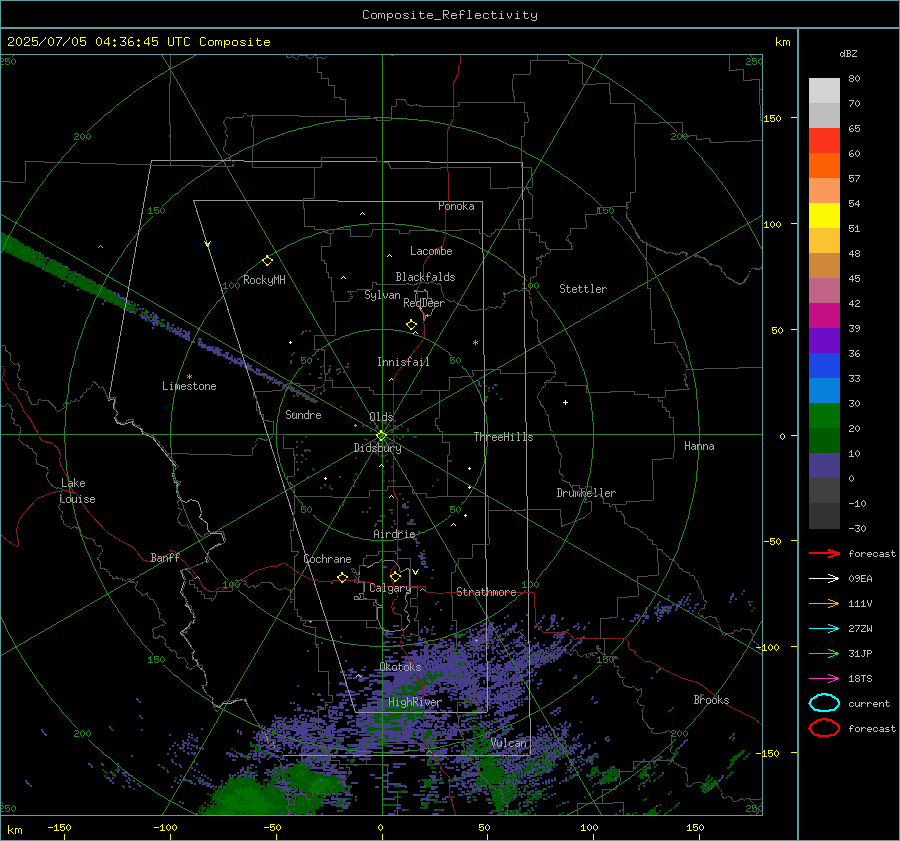Click the Blackfalds city label
The height and width of the screenshot is (841, 900).
point(425,277)
